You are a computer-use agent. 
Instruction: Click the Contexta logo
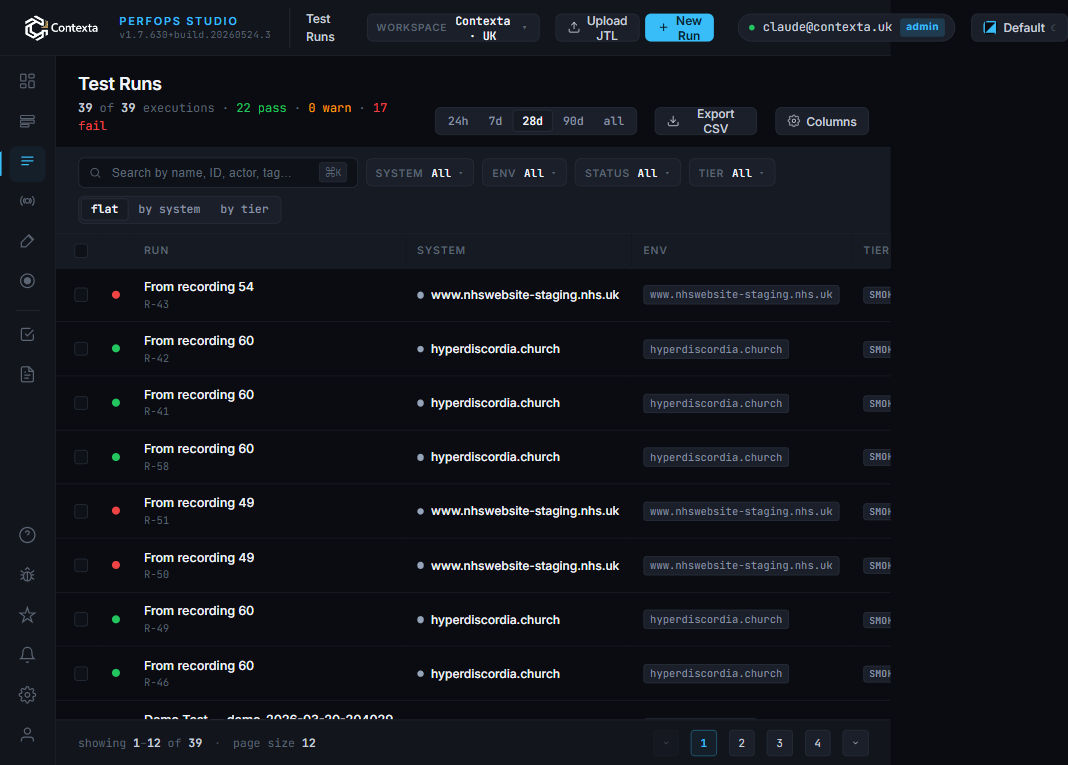point(61,28)
